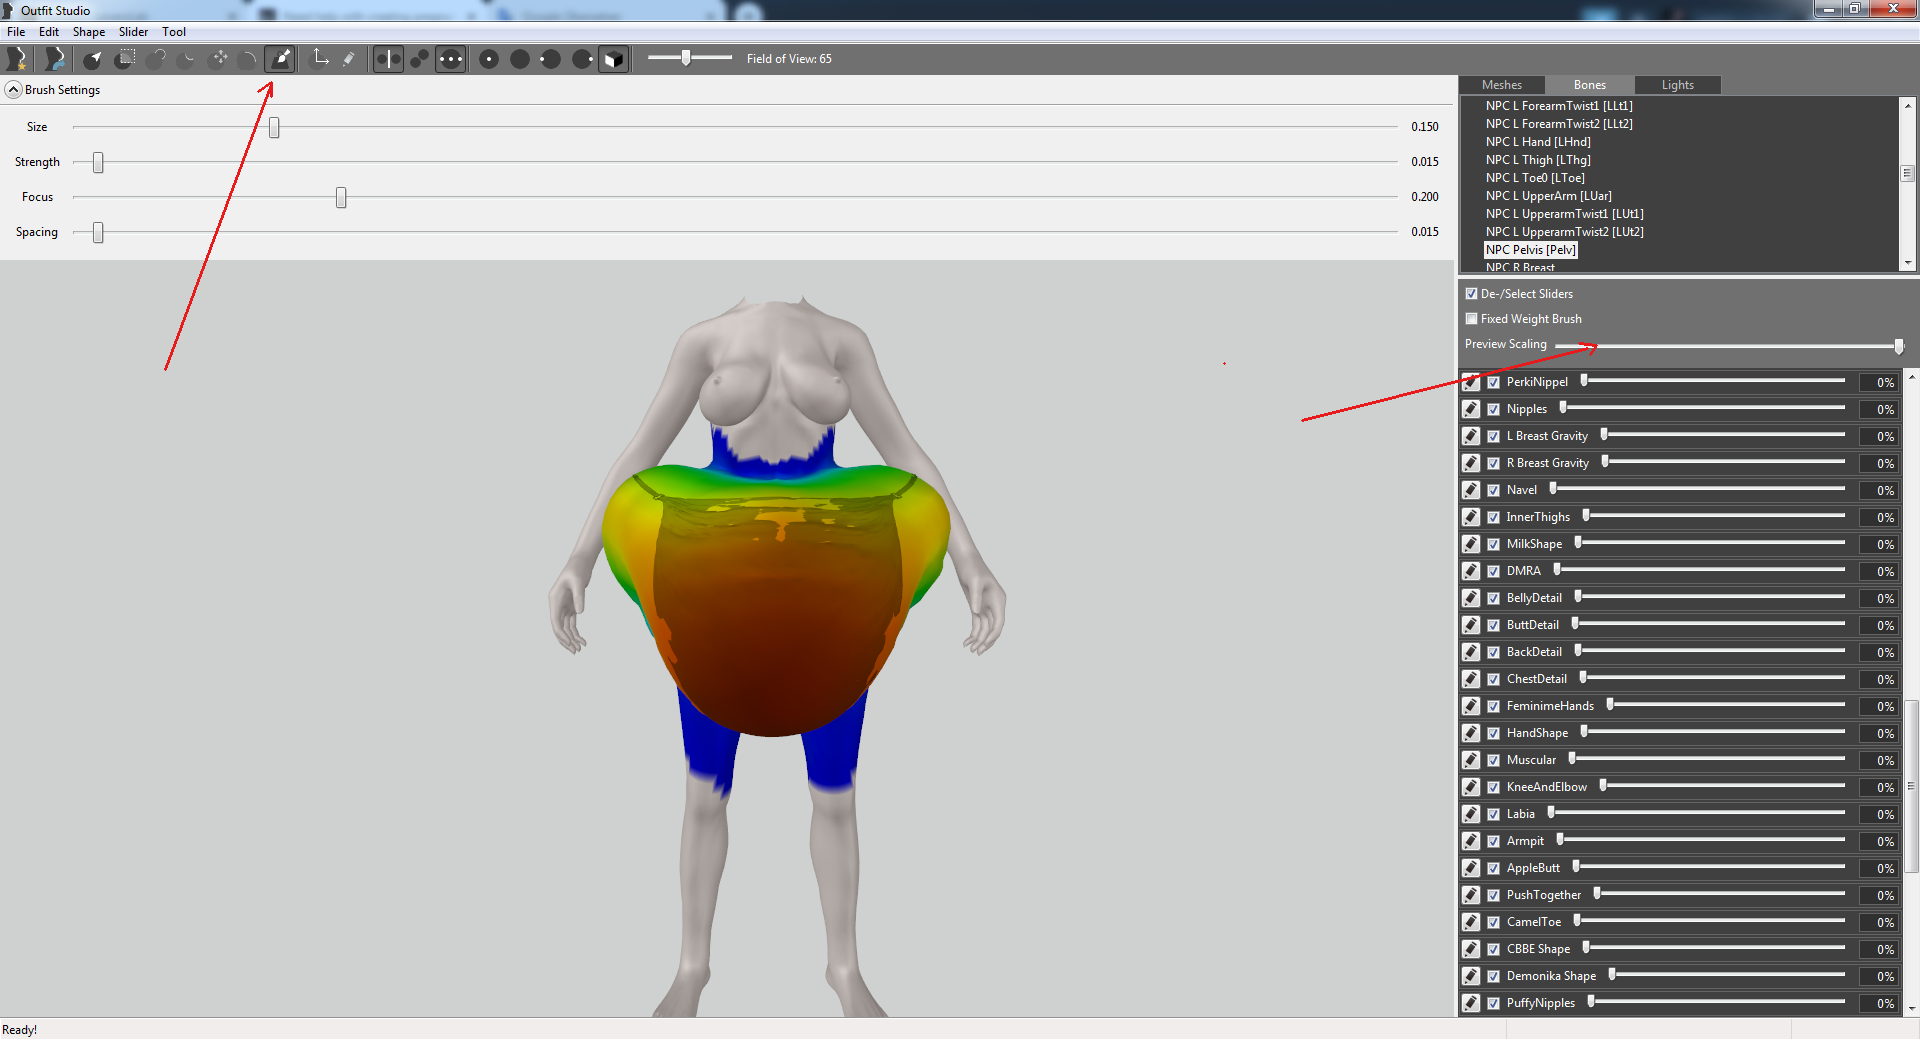
Task: Switch to right view icon
Action: 582,59
